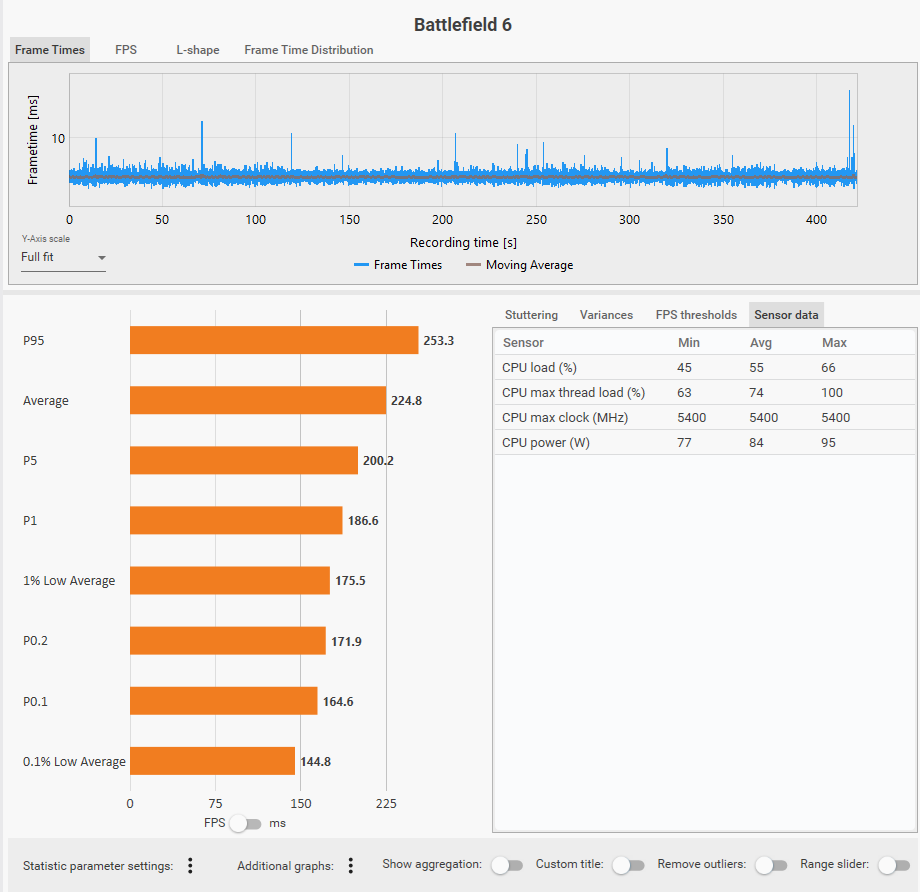Enable the Custom title toggle
Screen dimensions: 920x892
pos(628,865)
